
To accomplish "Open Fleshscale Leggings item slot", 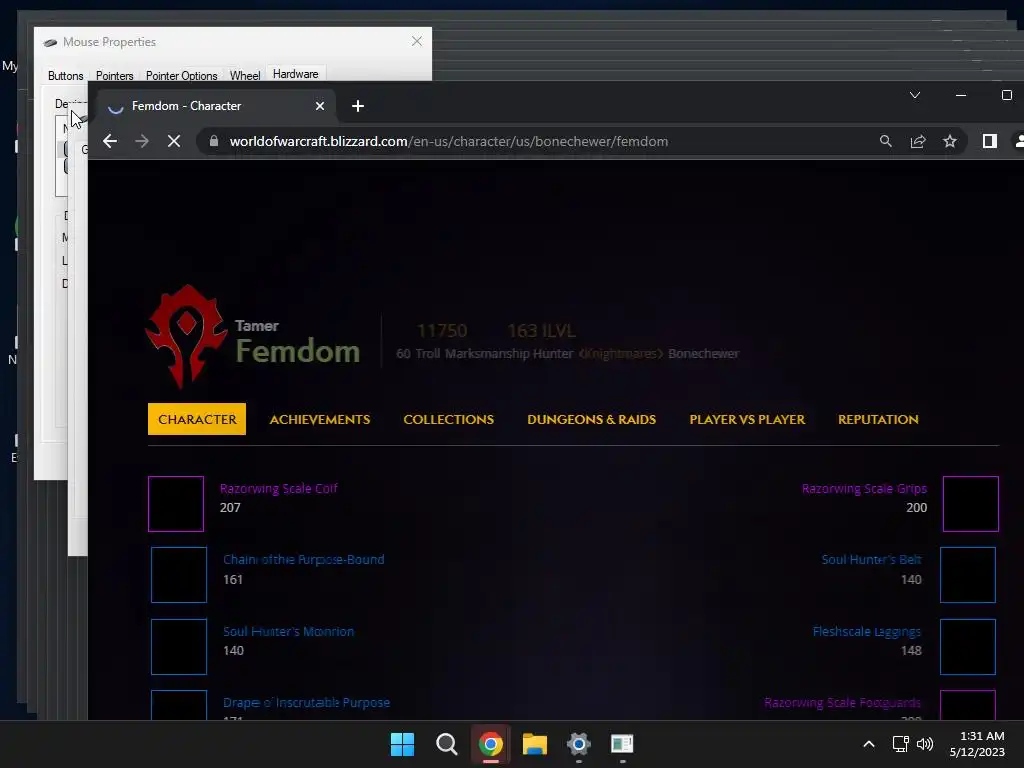I will (x=968, y=647).
